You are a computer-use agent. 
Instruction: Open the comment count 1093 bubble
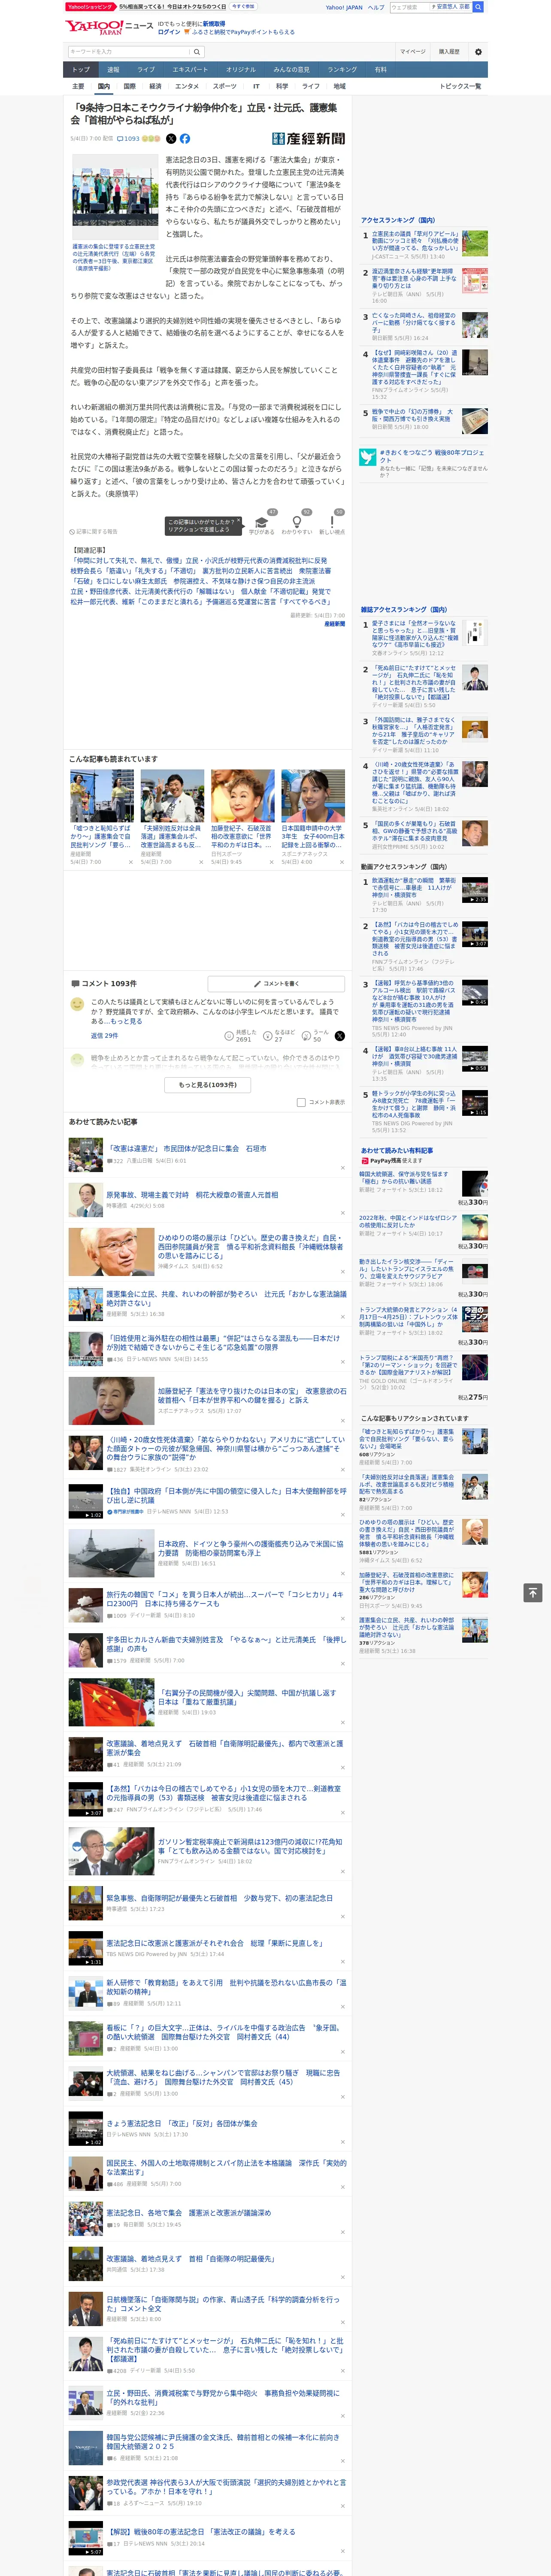128,139
